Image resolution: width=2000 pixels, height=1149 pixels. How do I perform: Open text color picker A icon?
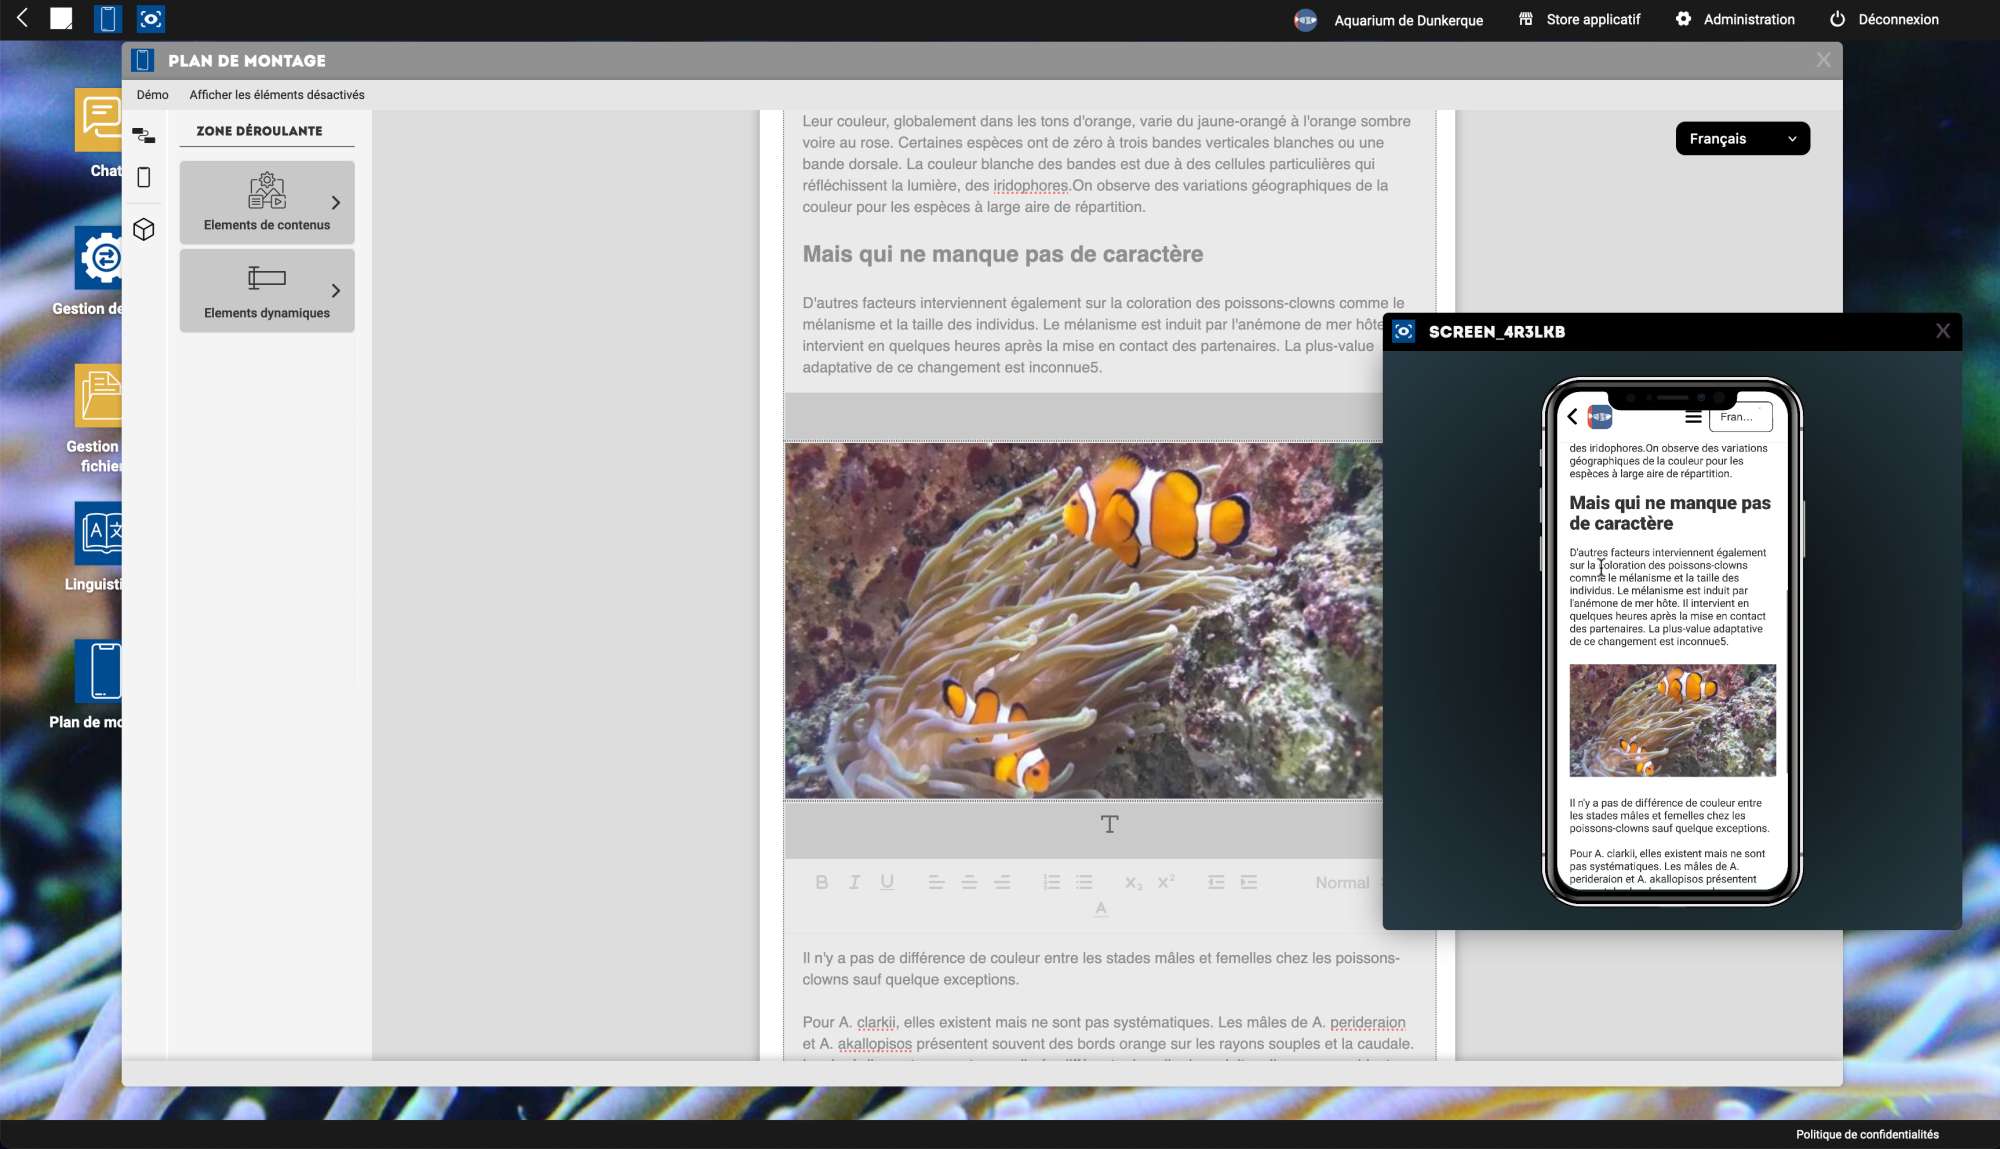pyautogui.click(x=1101, y=909)
